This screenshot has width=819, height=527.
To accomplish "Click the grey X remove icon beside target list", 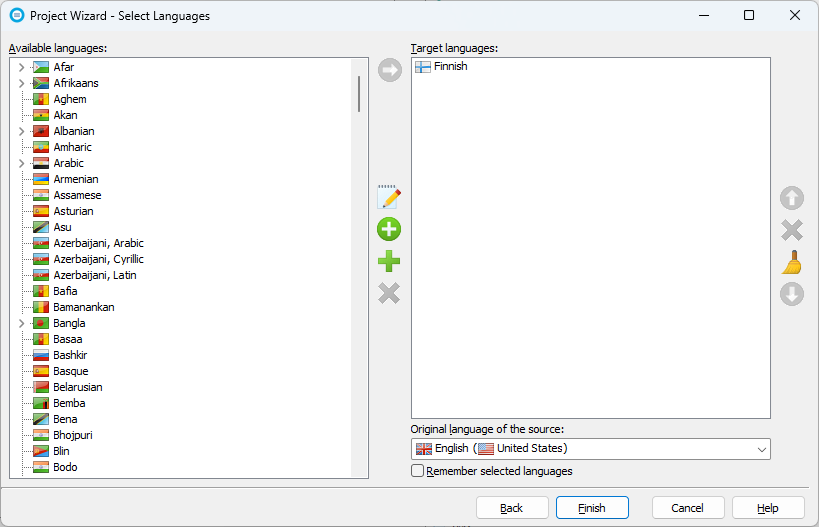I will tap(792, 230).
